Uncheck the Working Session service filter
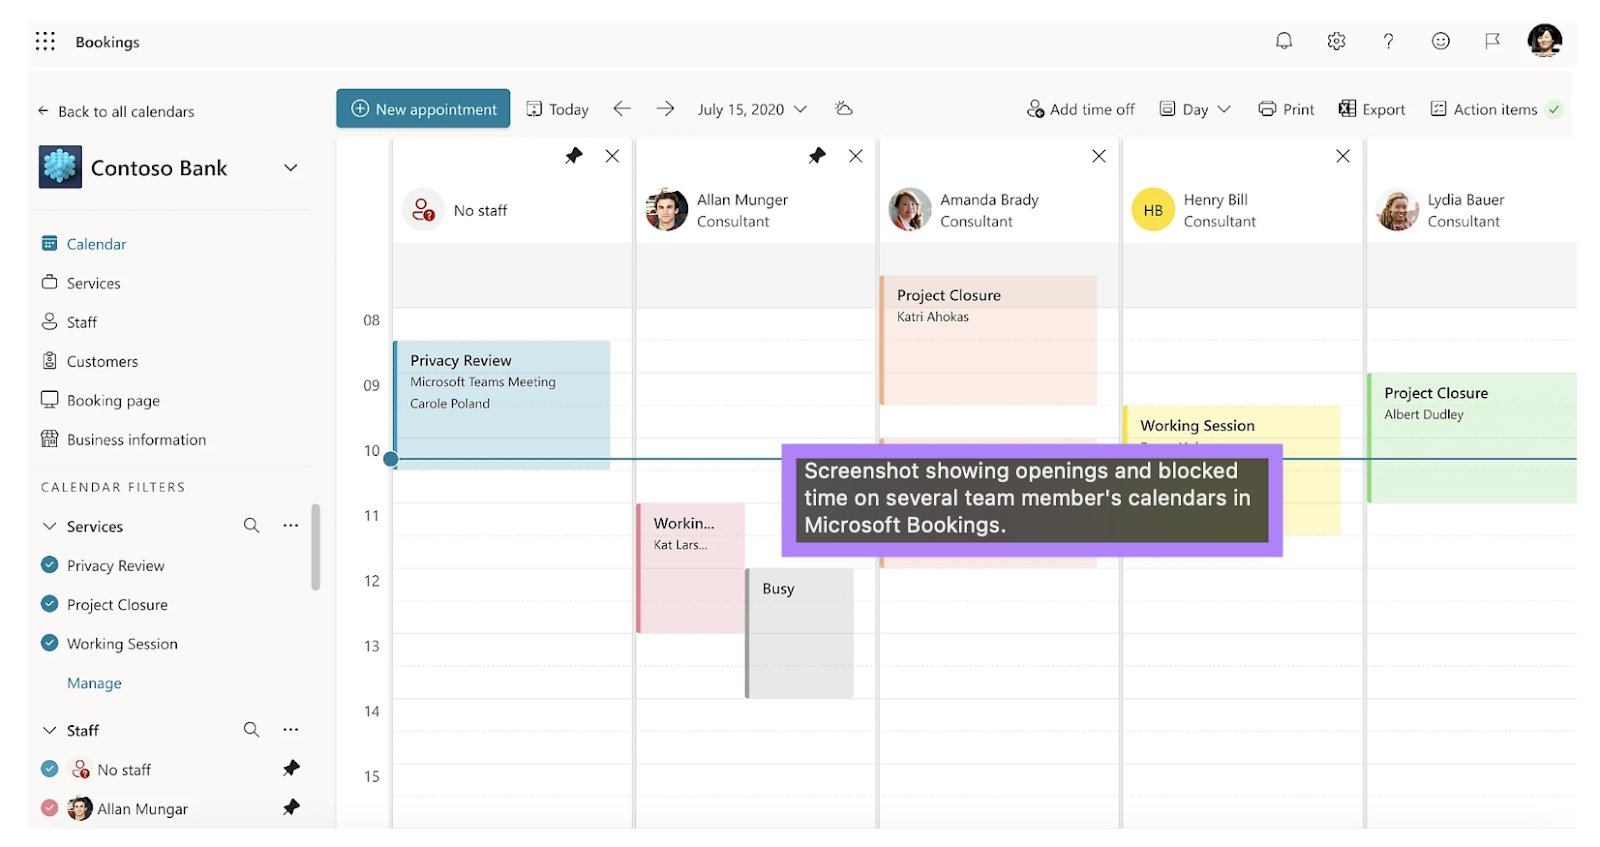 (49, 643)
